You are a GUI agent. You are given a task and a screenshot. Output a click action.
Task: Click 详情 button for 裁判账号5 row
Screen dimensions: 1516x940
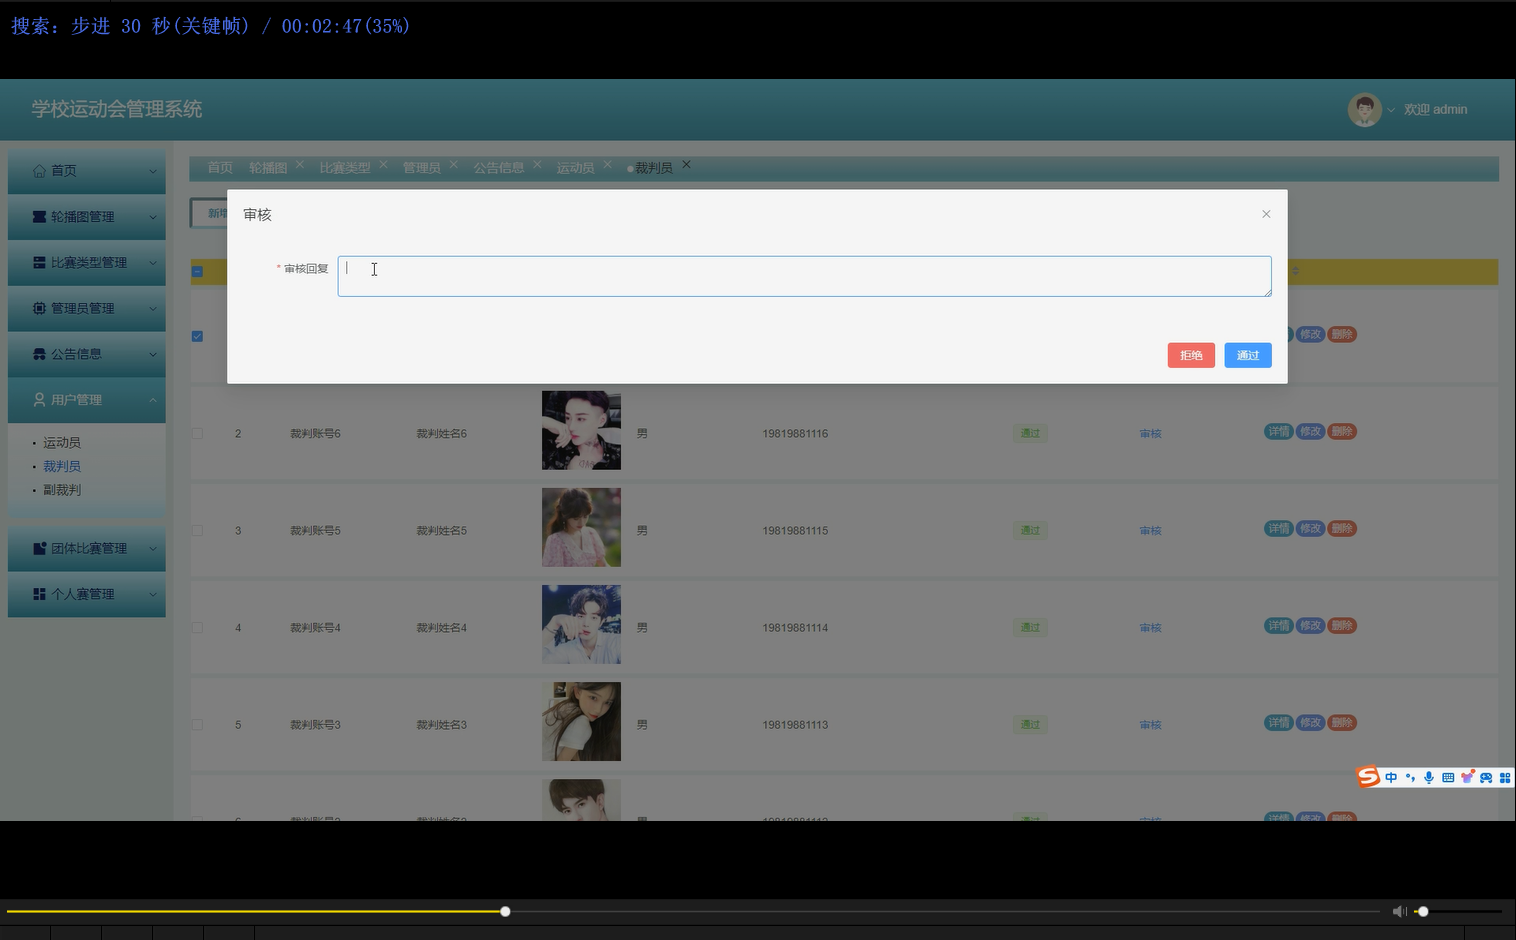[1279, 529]
